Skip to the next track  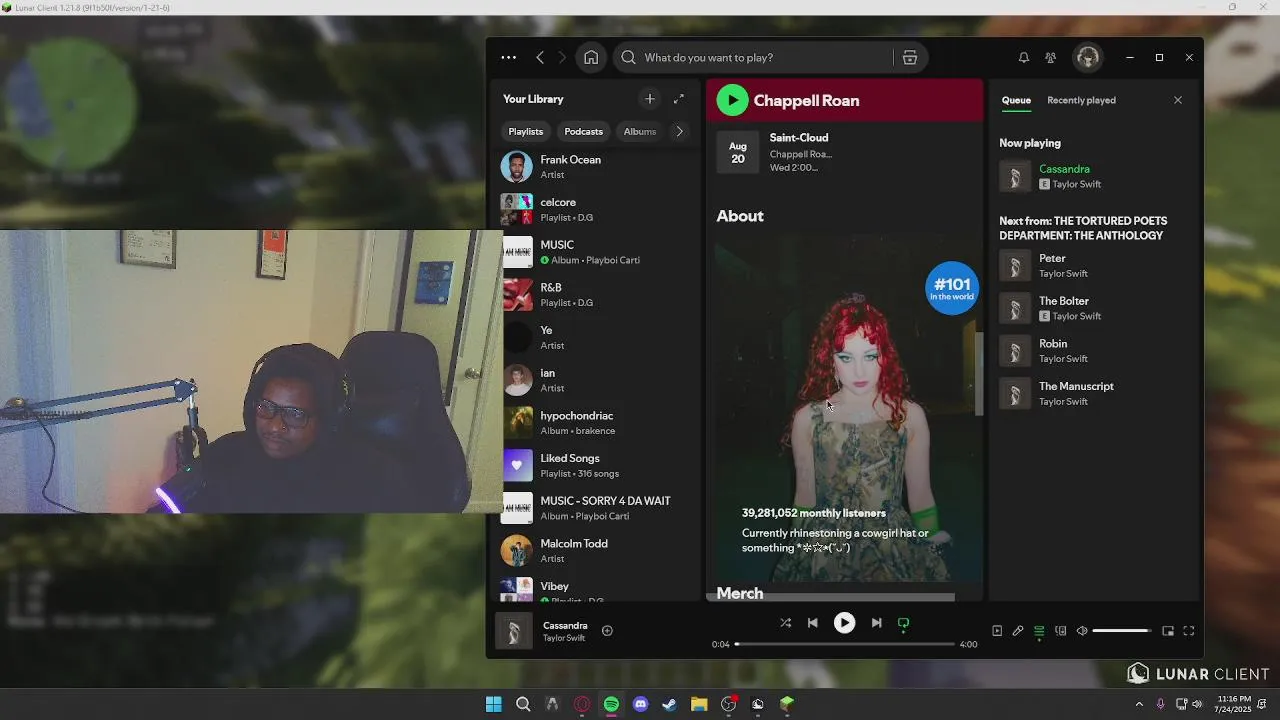[876, 623]
